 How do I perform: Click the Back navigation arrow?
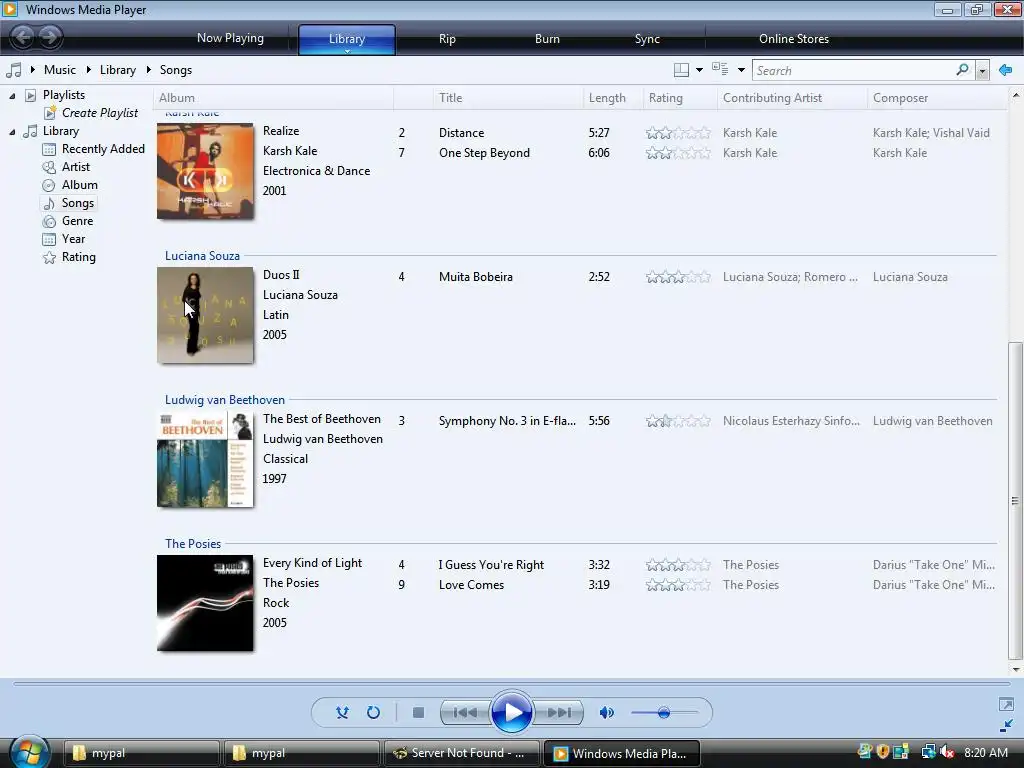coord(22,37)
